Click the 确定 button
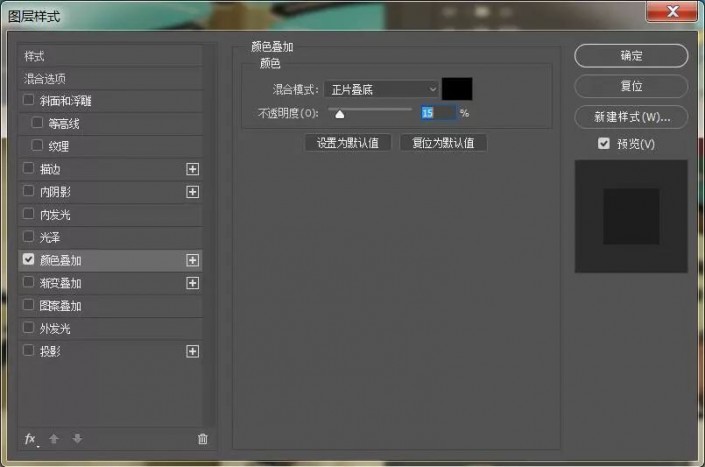 click(631, 56)
